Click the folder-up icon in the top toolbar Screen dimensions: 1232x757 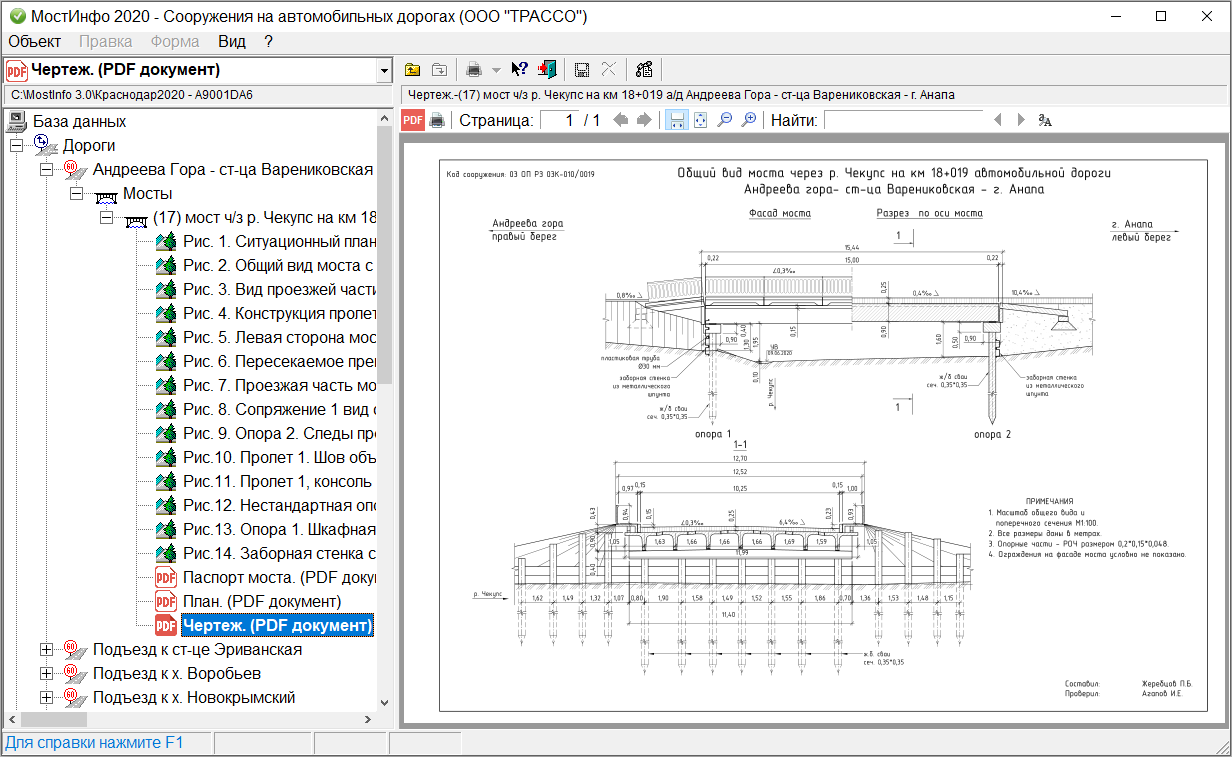[412, 69]
